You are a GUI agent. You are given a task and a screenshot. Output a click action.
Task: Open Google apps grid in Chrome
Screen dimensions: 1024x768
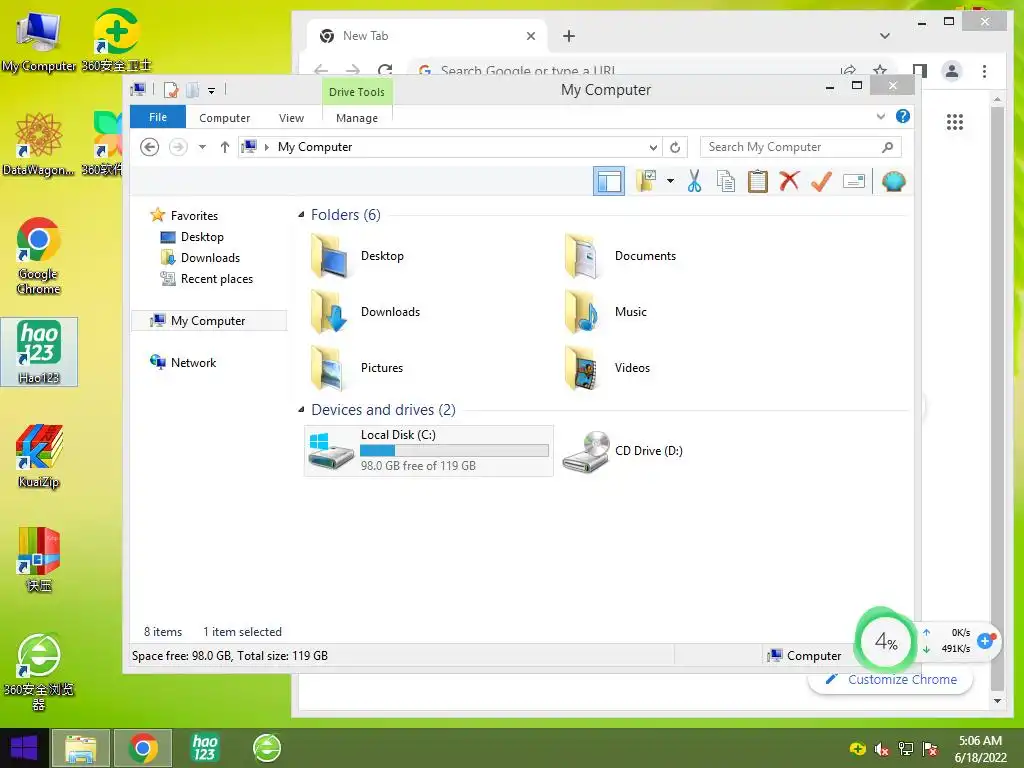tap(955, 121)
